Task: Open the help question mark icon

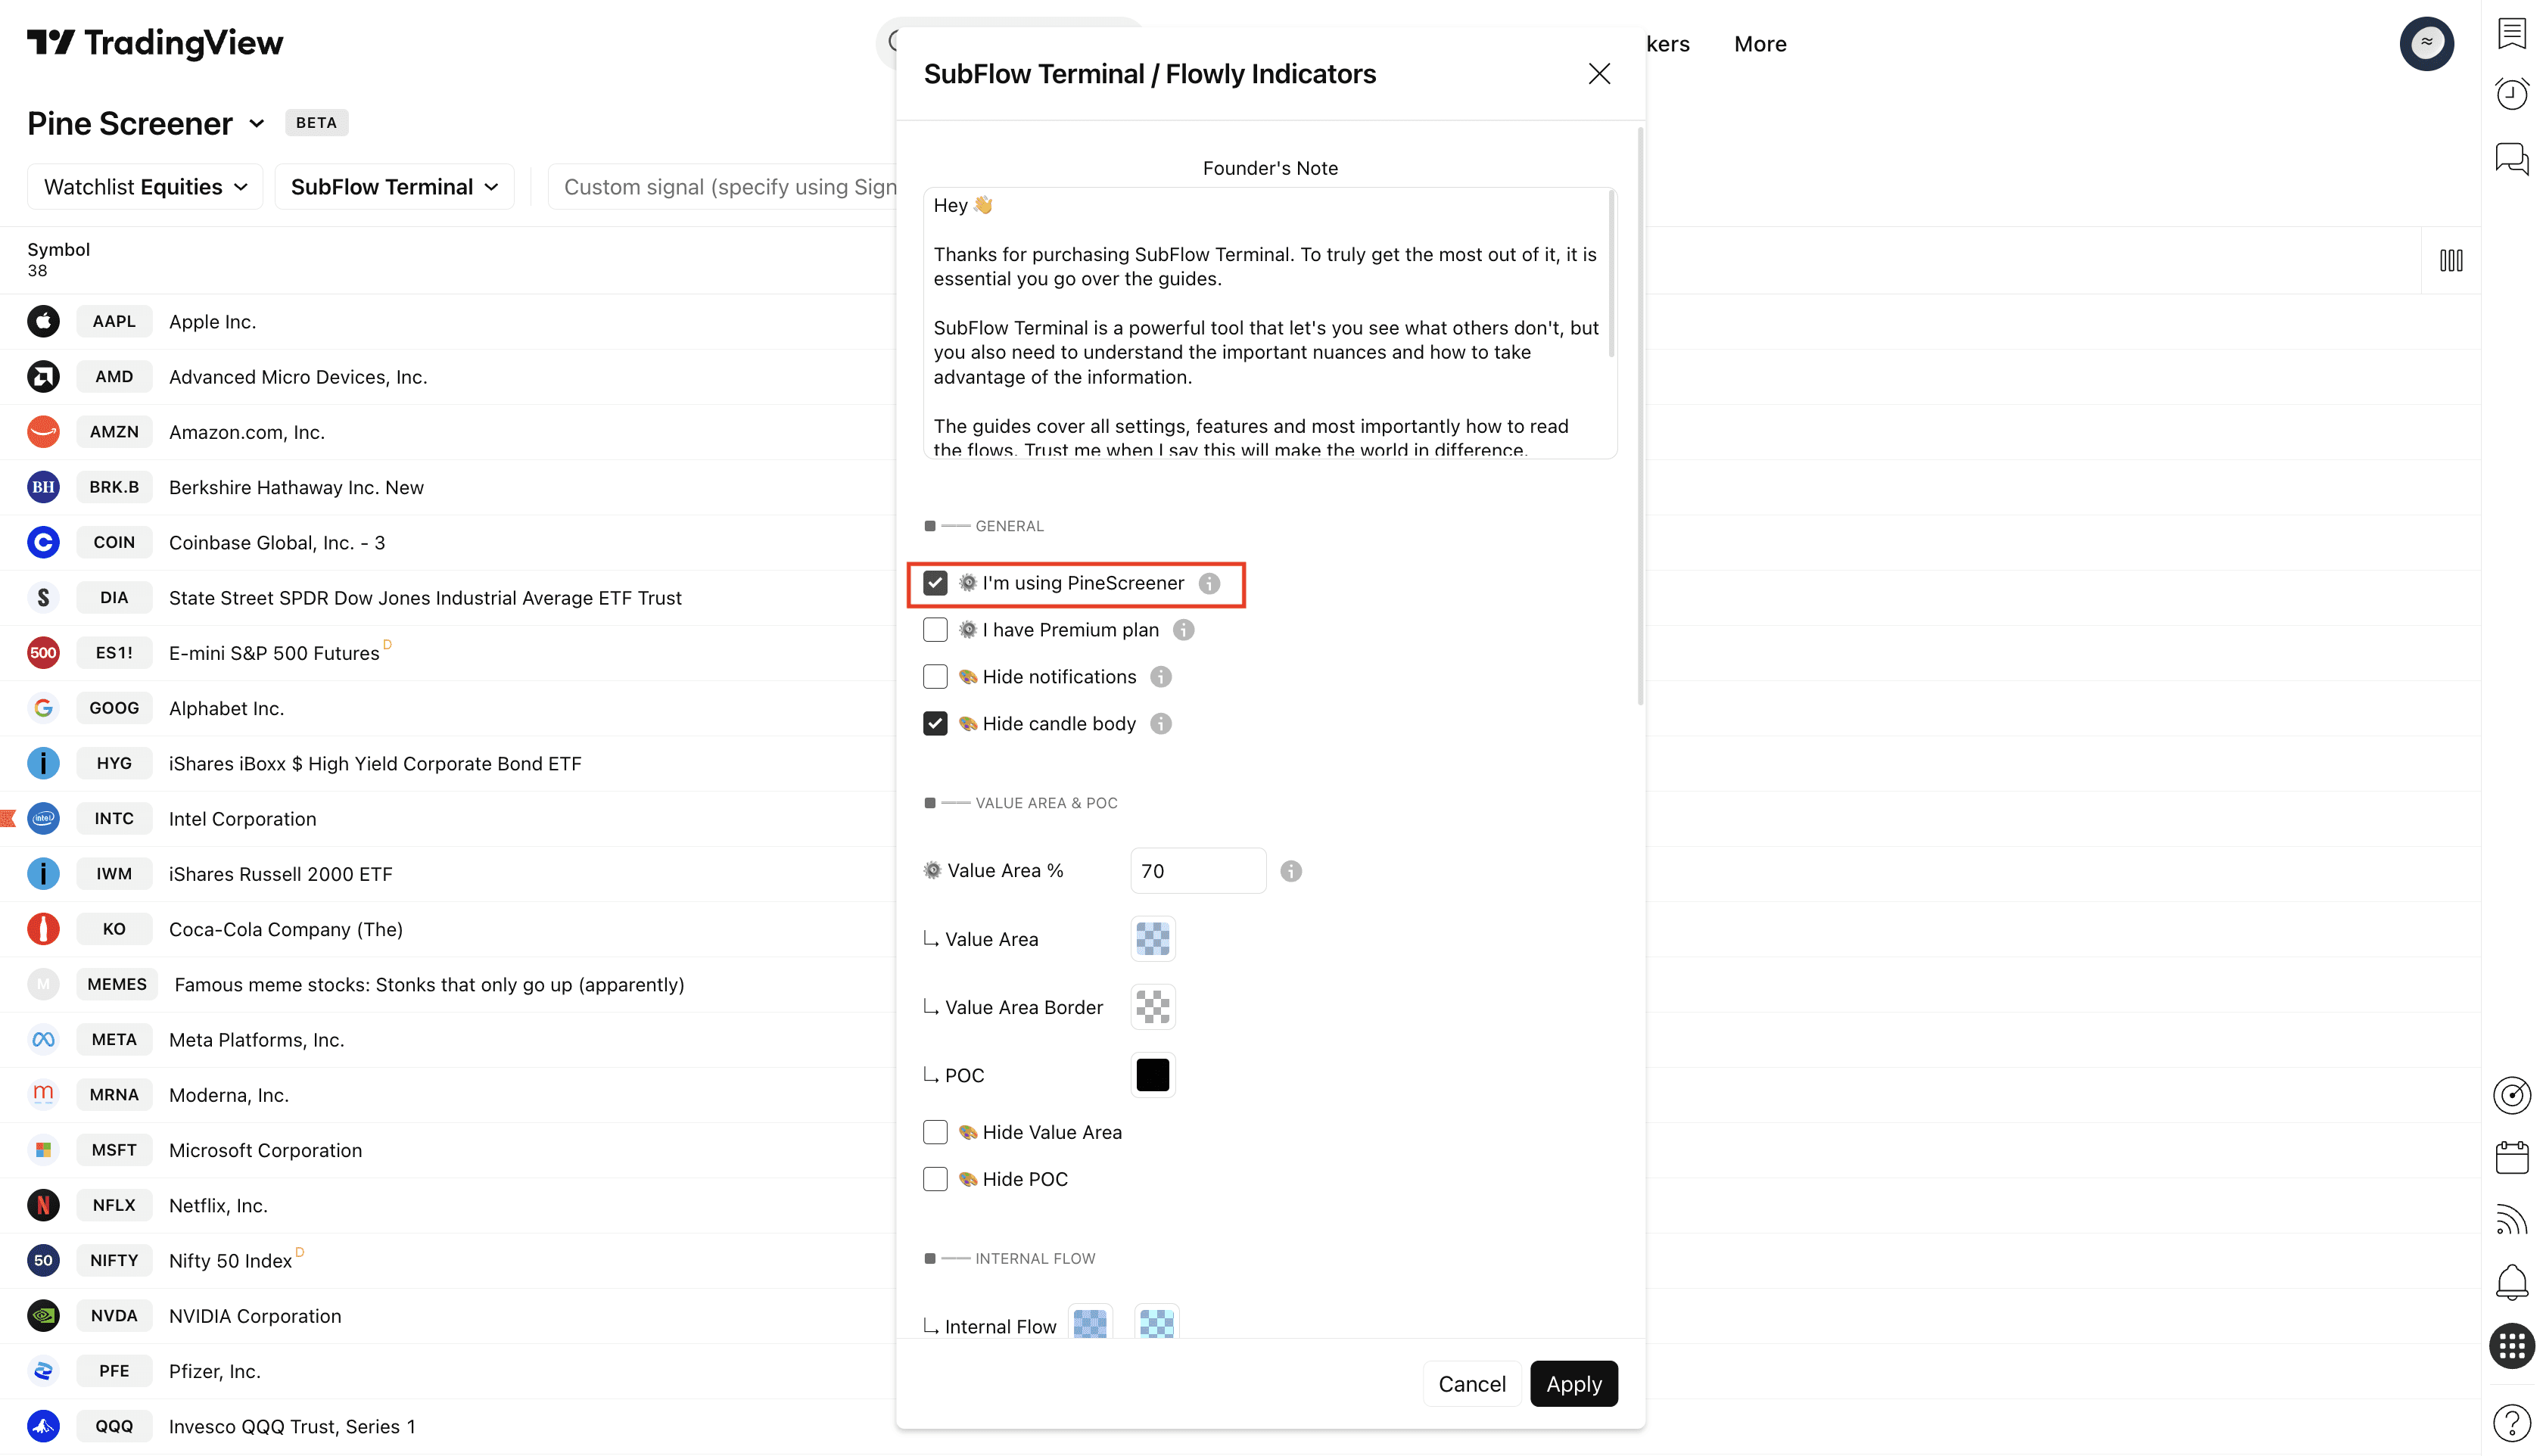Action: [x=2511, y=1423]
